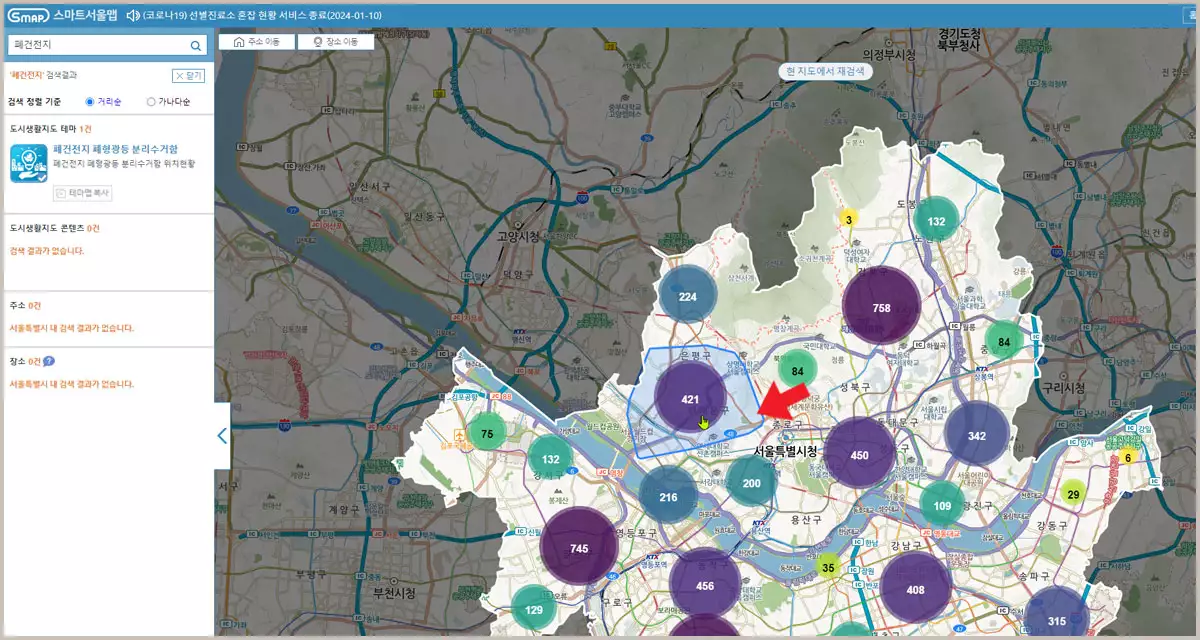Viewport: 1200px width, 640px height.
Task: Click the 132 cluster near 강서구
Action: point(551,459)
